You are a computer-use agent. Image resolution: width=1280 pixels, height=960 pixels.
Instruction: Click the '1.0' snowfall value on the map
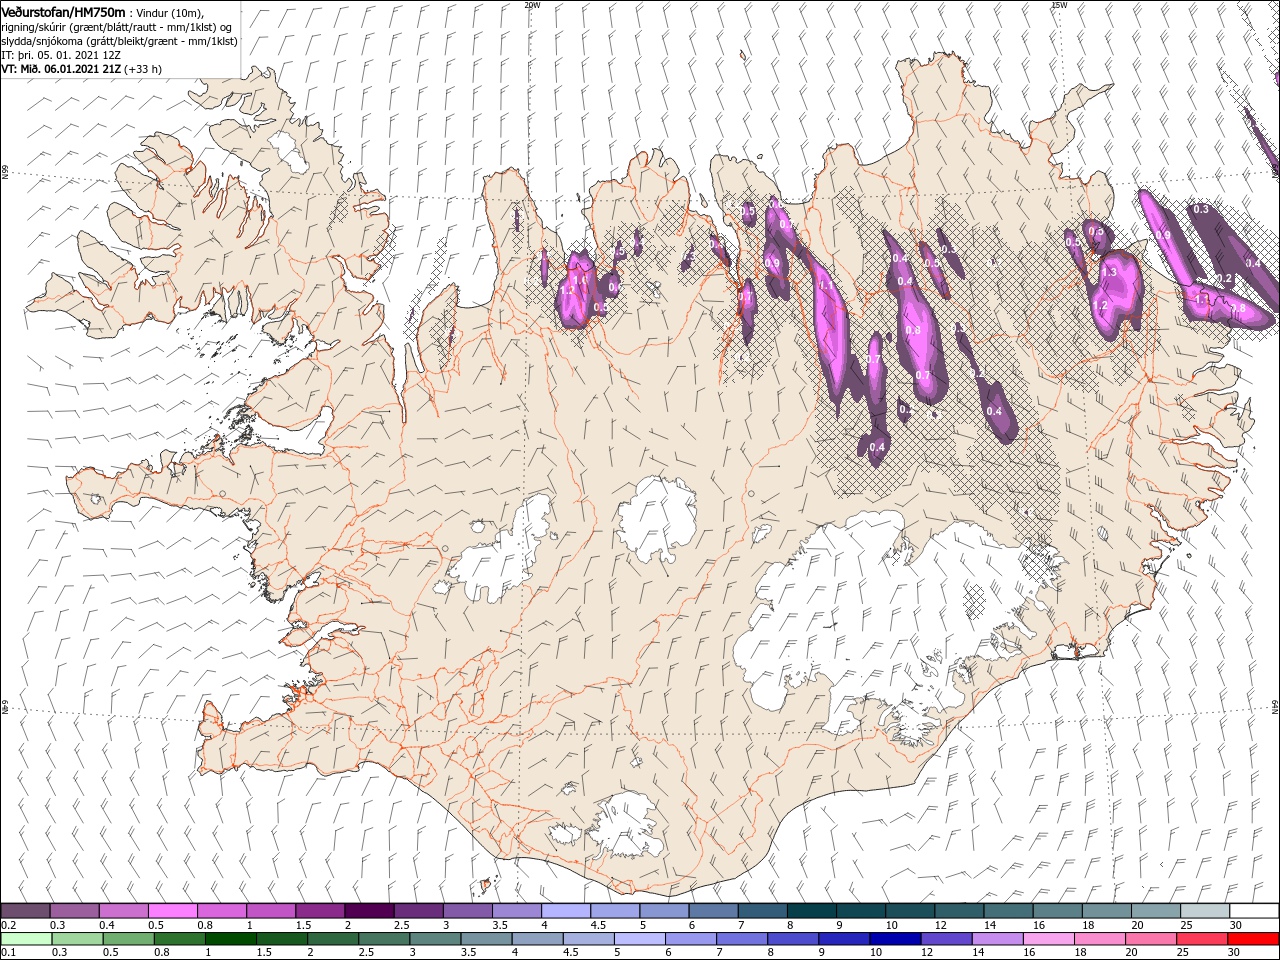point(579,281)
